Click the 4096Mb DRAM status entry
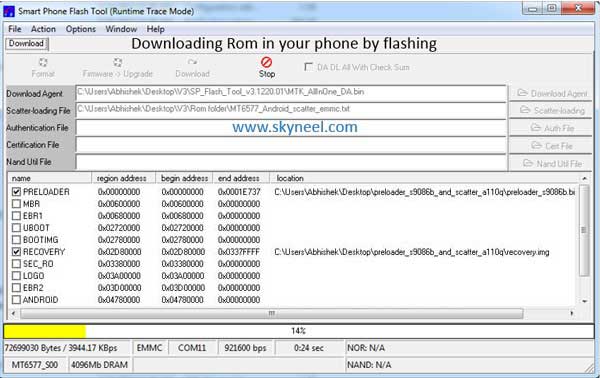Viewport: 600px width, 378px height. [99, 365]
